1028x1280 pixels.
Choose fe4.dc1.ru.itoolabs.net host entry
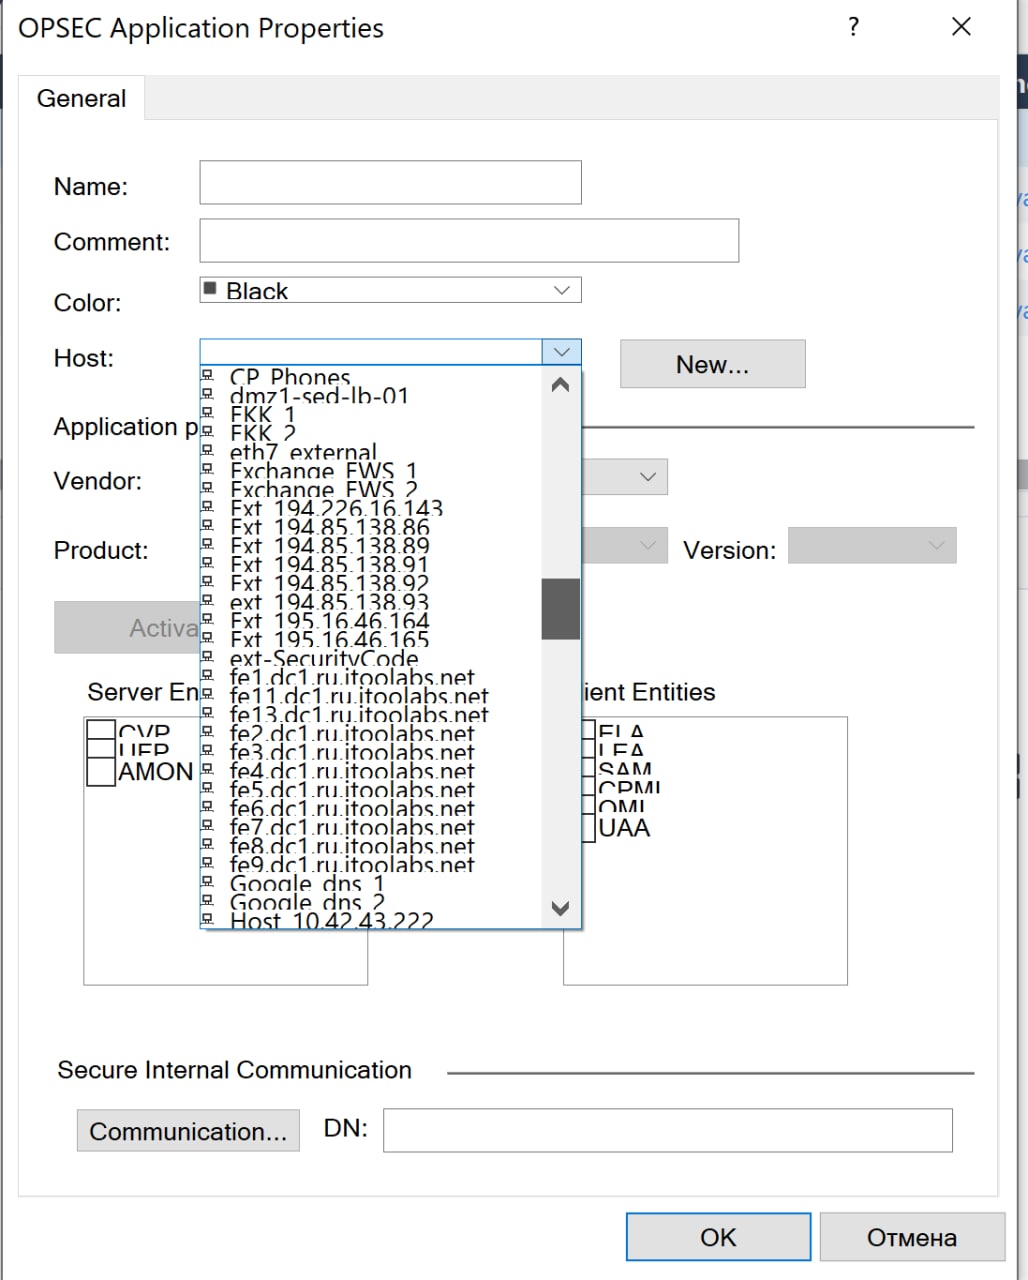[371, 769]
